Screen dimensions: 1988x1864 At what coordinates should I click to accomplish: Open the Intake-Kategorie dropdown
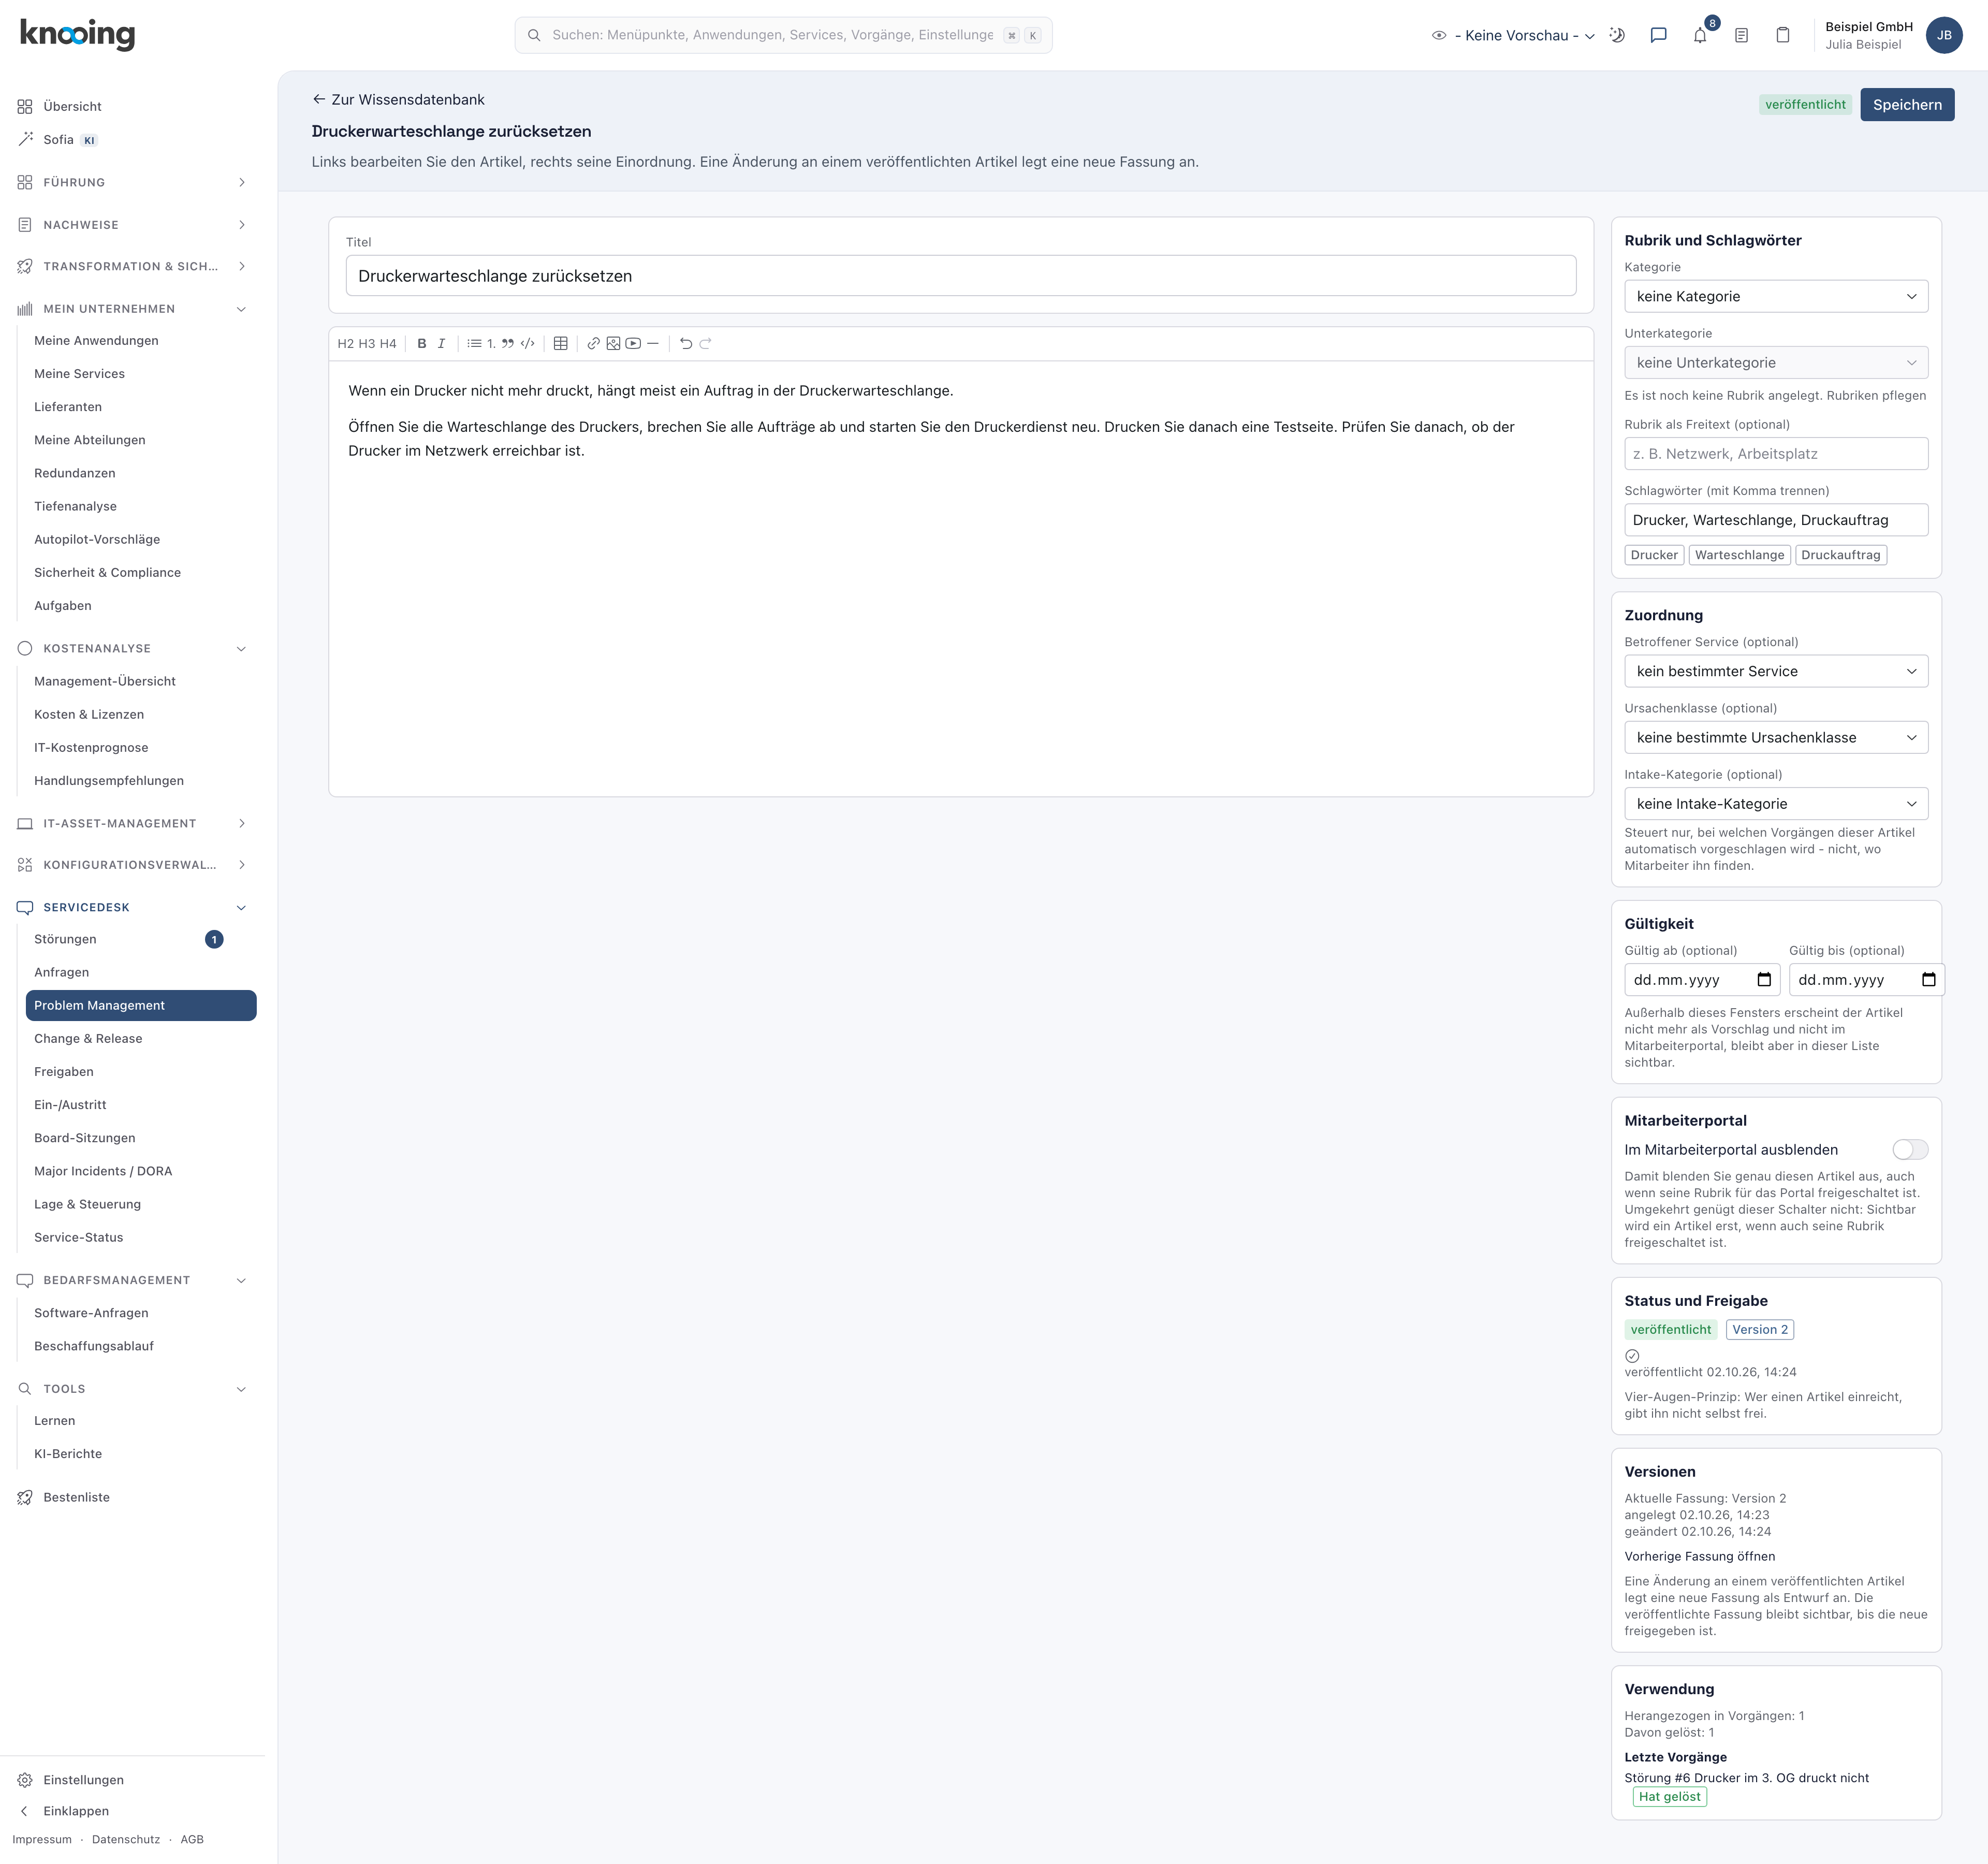tap(1776, 804)
